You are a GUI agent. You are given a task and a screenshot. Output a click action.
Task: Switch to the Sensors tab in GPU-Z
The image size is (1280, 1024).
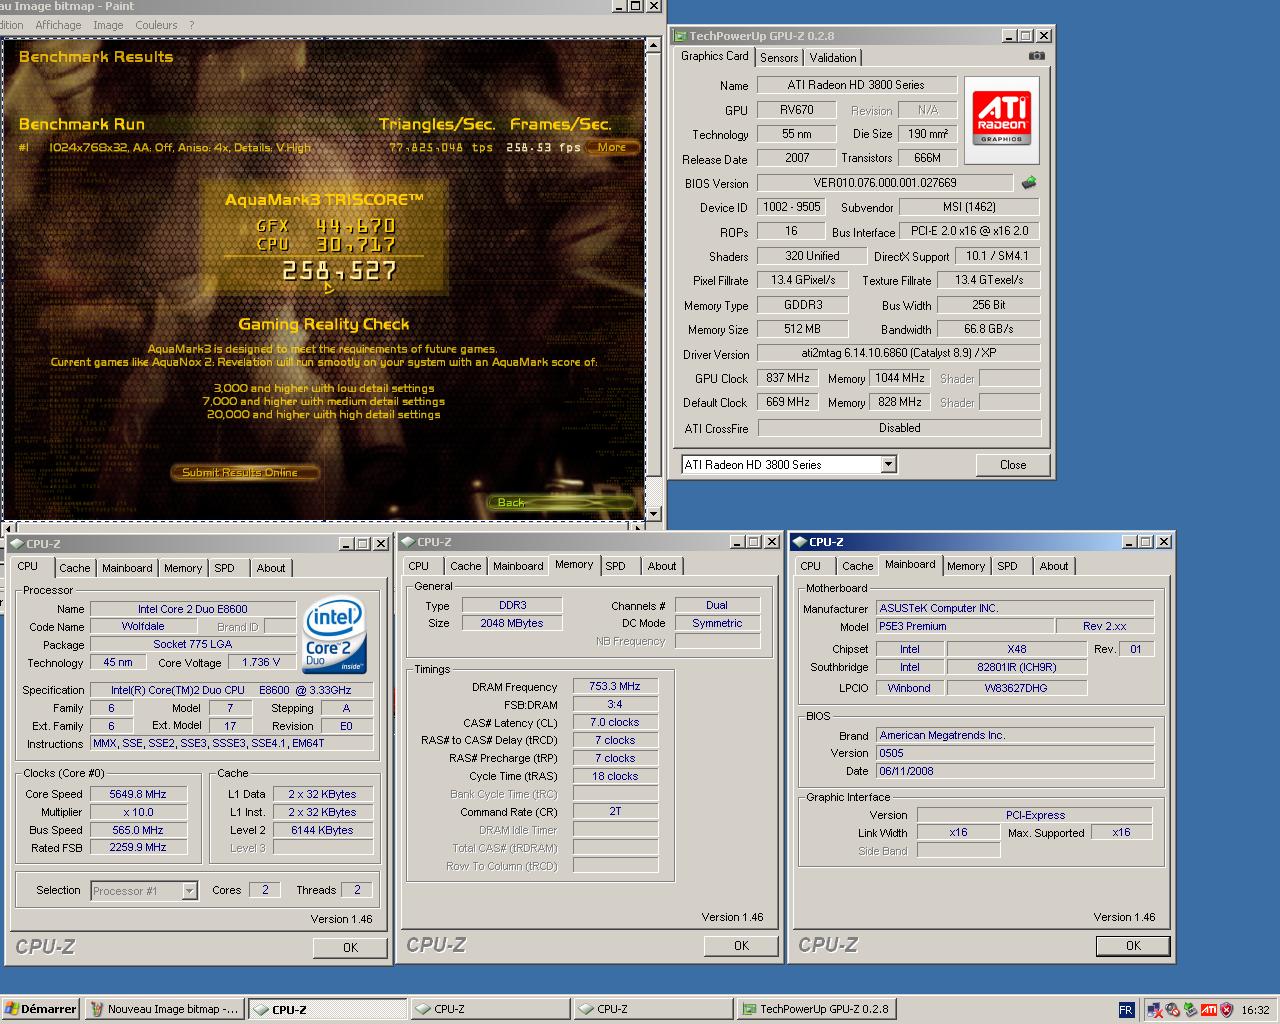coord(779,58)
